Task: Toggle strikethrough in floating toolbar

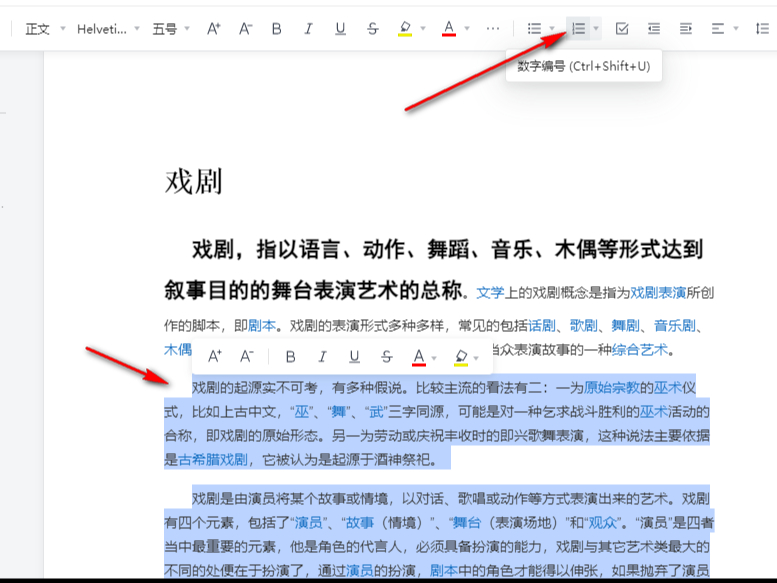Action: click(x=387, y=357)
